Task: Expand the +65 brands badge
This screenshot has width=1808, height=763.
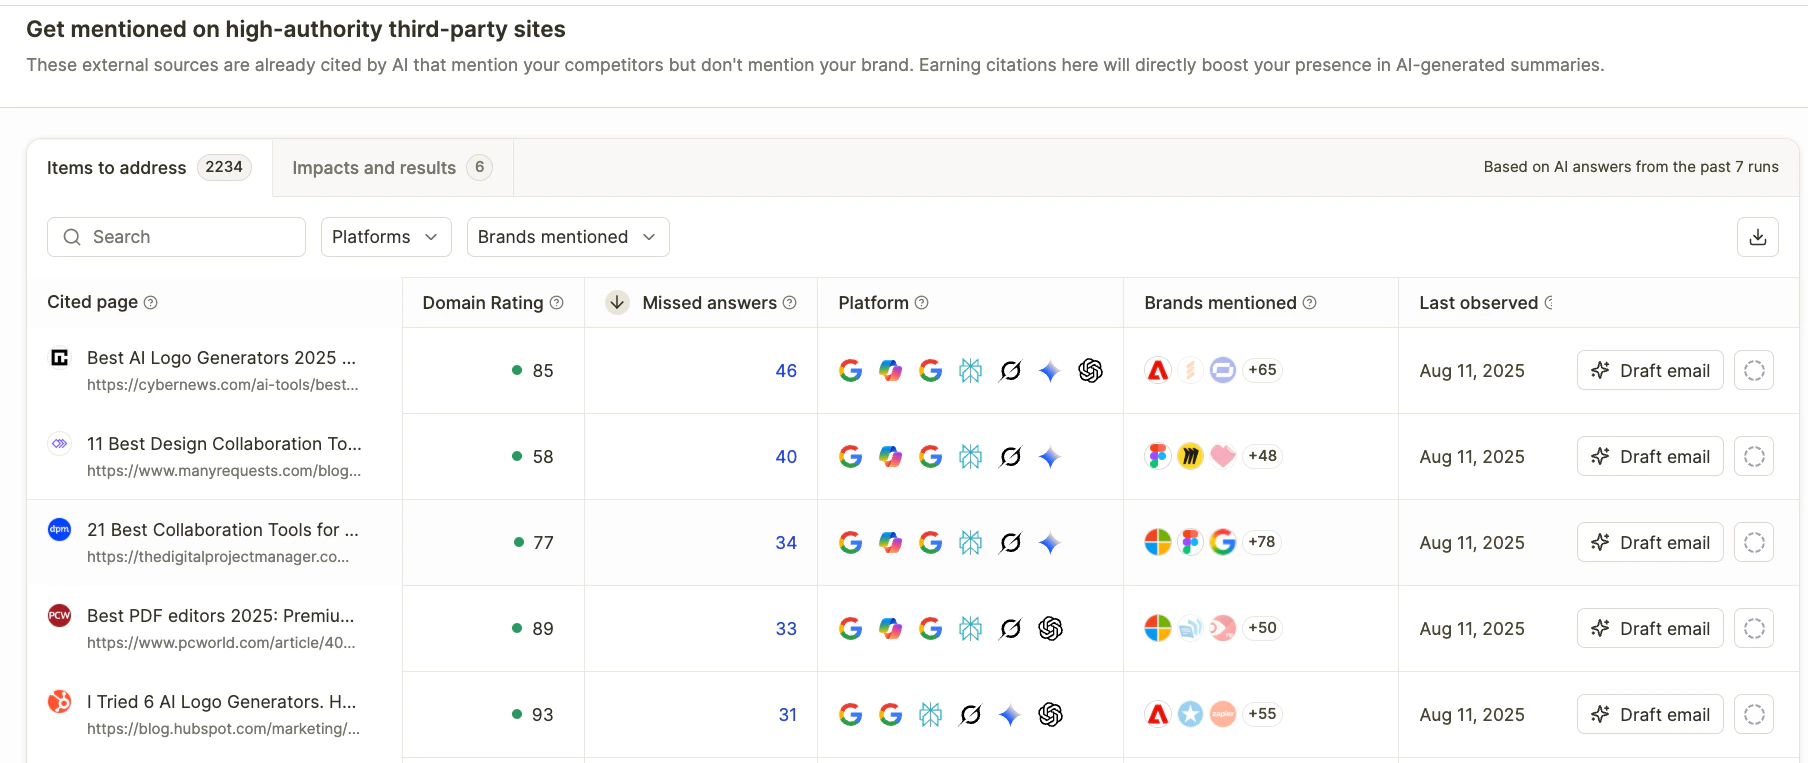Action: [1262, 370]
